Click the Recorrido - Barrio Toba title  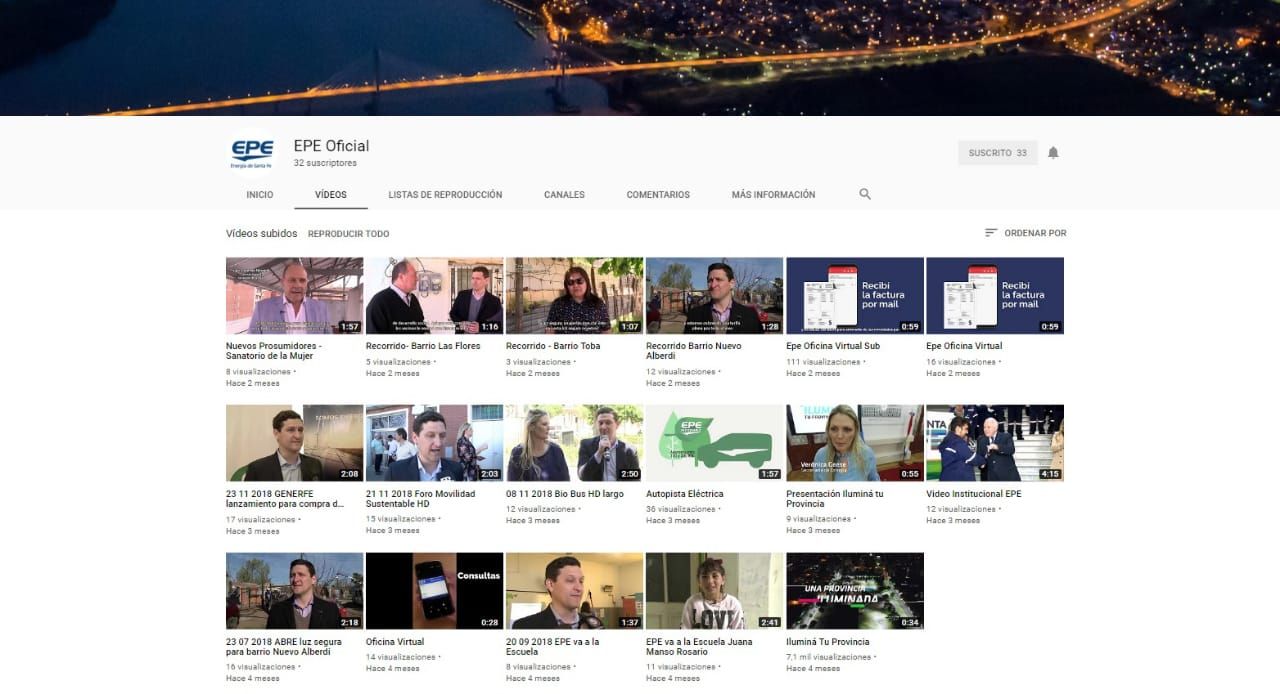click(x=553, y=346)
